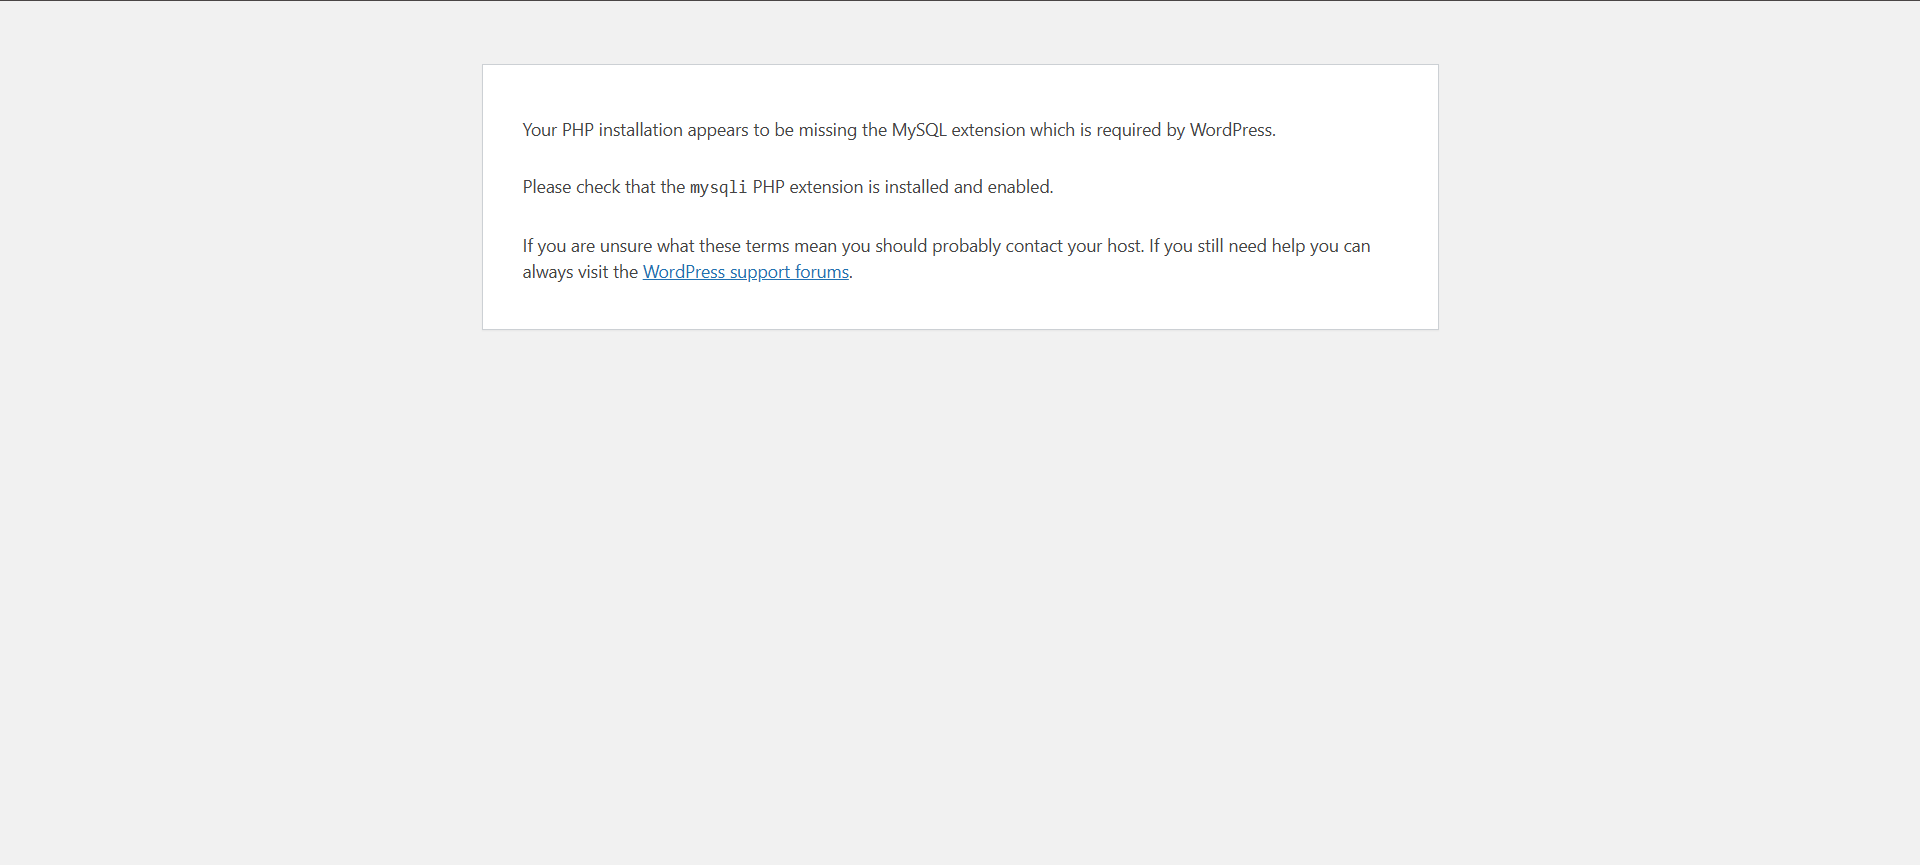1920x865 pixels.
Task: Click the 'Your PHP installation appears' sentence
Action: coord(899,130)
